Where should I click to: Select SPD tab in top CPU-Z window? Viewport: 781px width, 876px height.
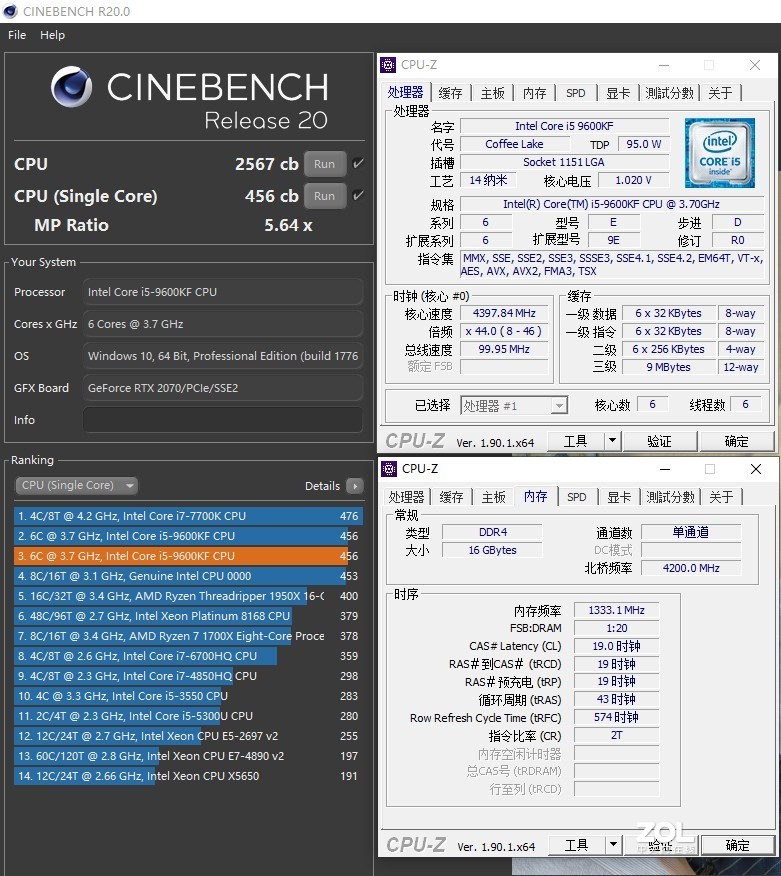pyautogui.click(x=575, y=93)
